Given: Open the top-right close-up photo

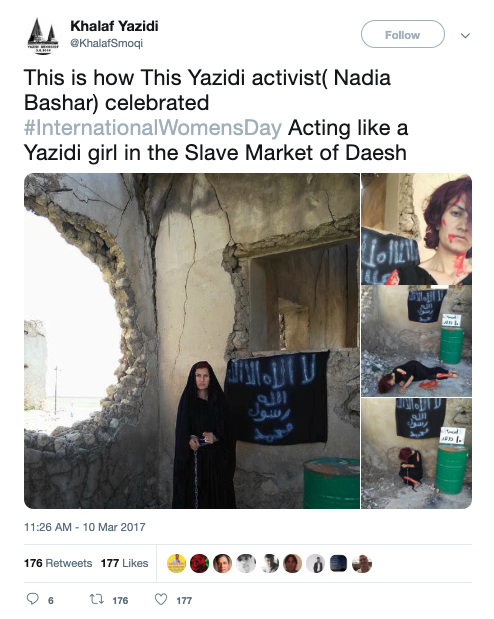Looking at the screenshot, I should click(417, 229).
